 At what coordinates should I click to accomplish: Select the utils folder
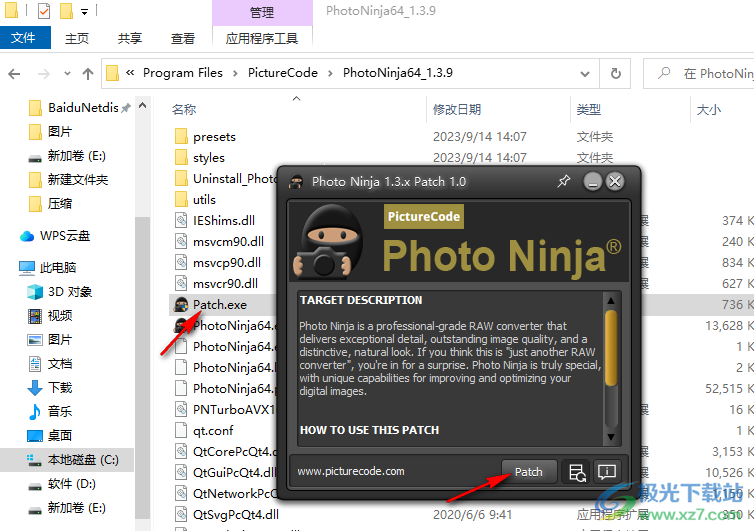click(204, 200)
